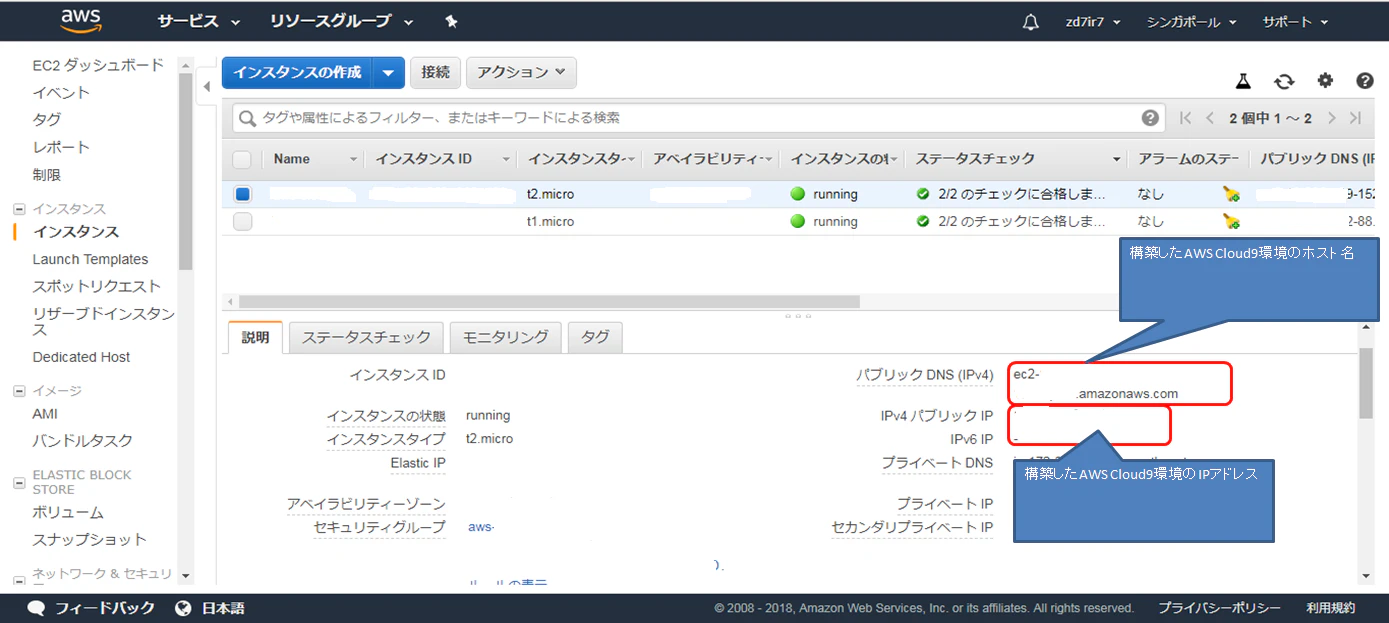1389x623 pixels.
Task: Open the AWS home logo
Action: (82, 20)
